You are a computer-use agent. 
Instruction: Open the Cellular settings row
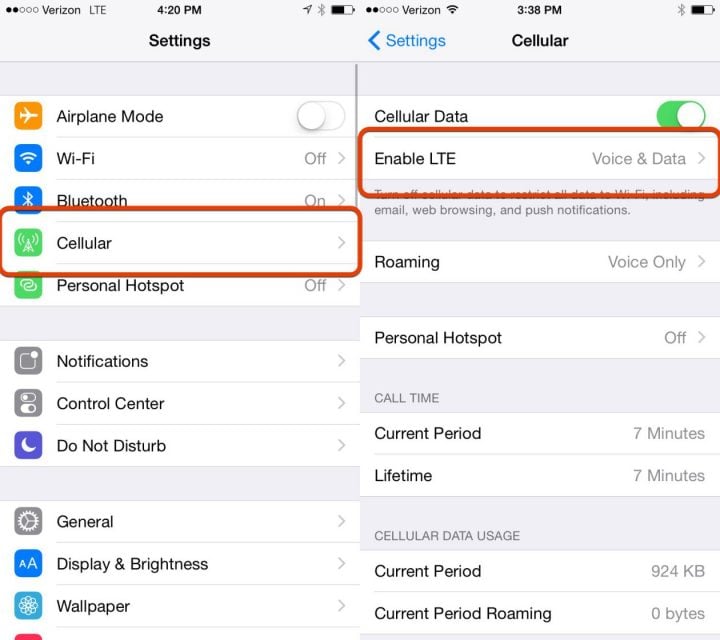click(x=180, y=243)
